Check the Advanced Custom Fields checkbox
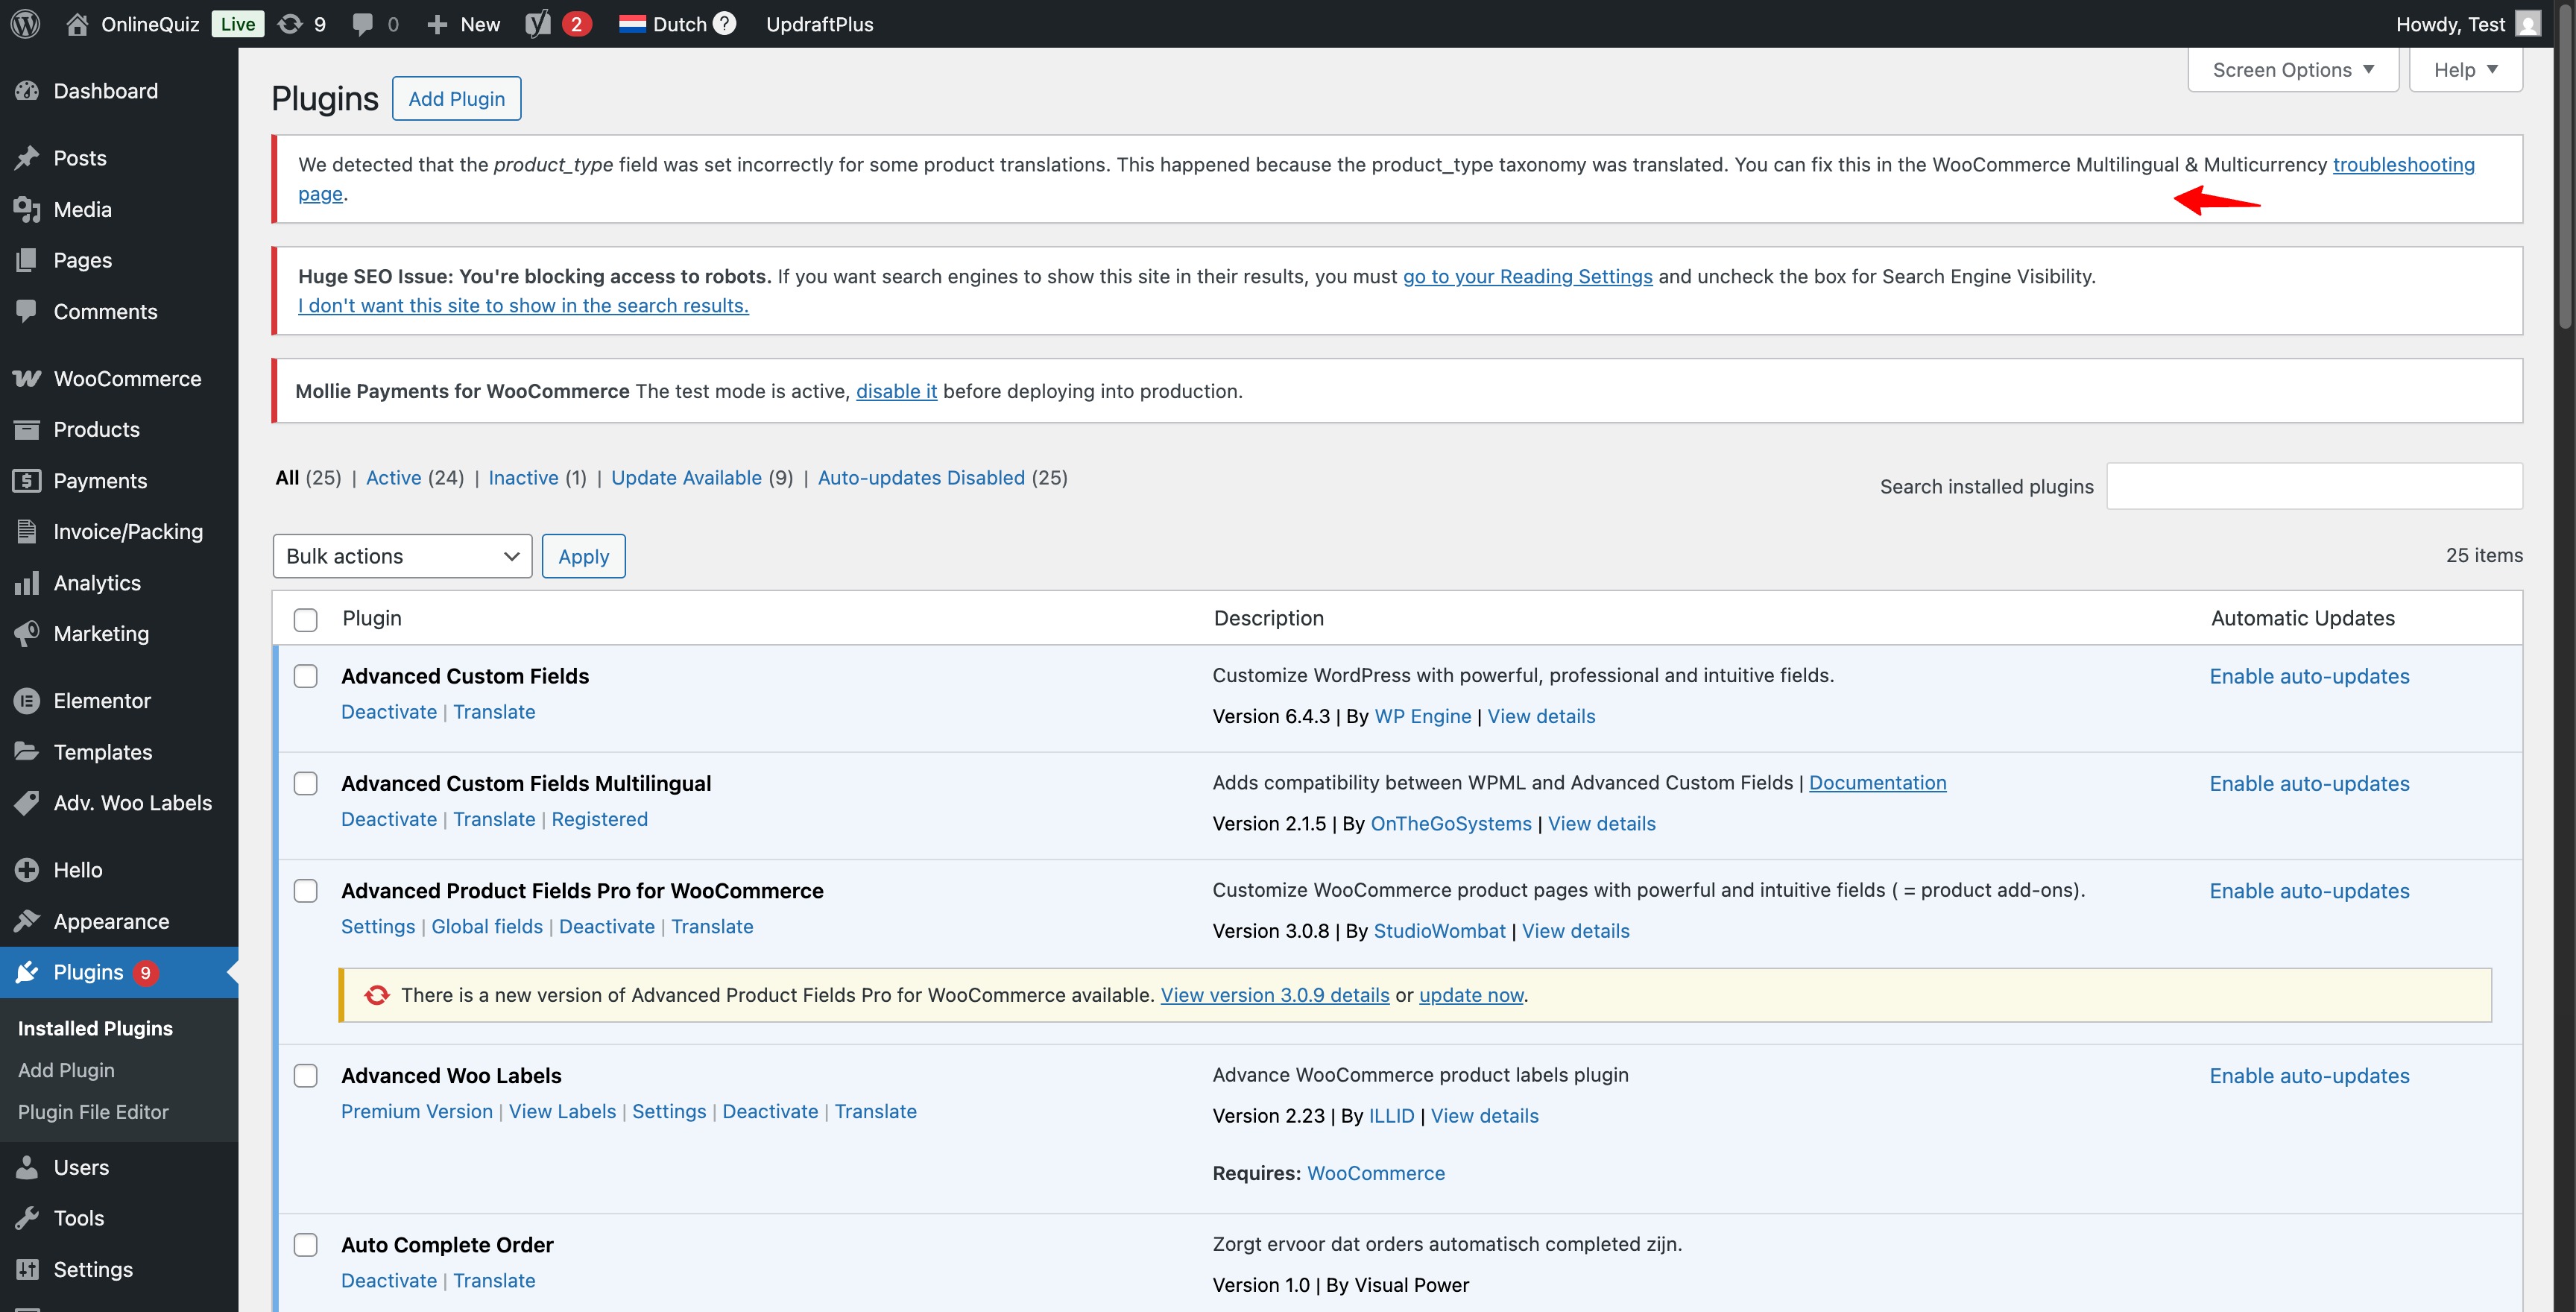 pos(306,676)
